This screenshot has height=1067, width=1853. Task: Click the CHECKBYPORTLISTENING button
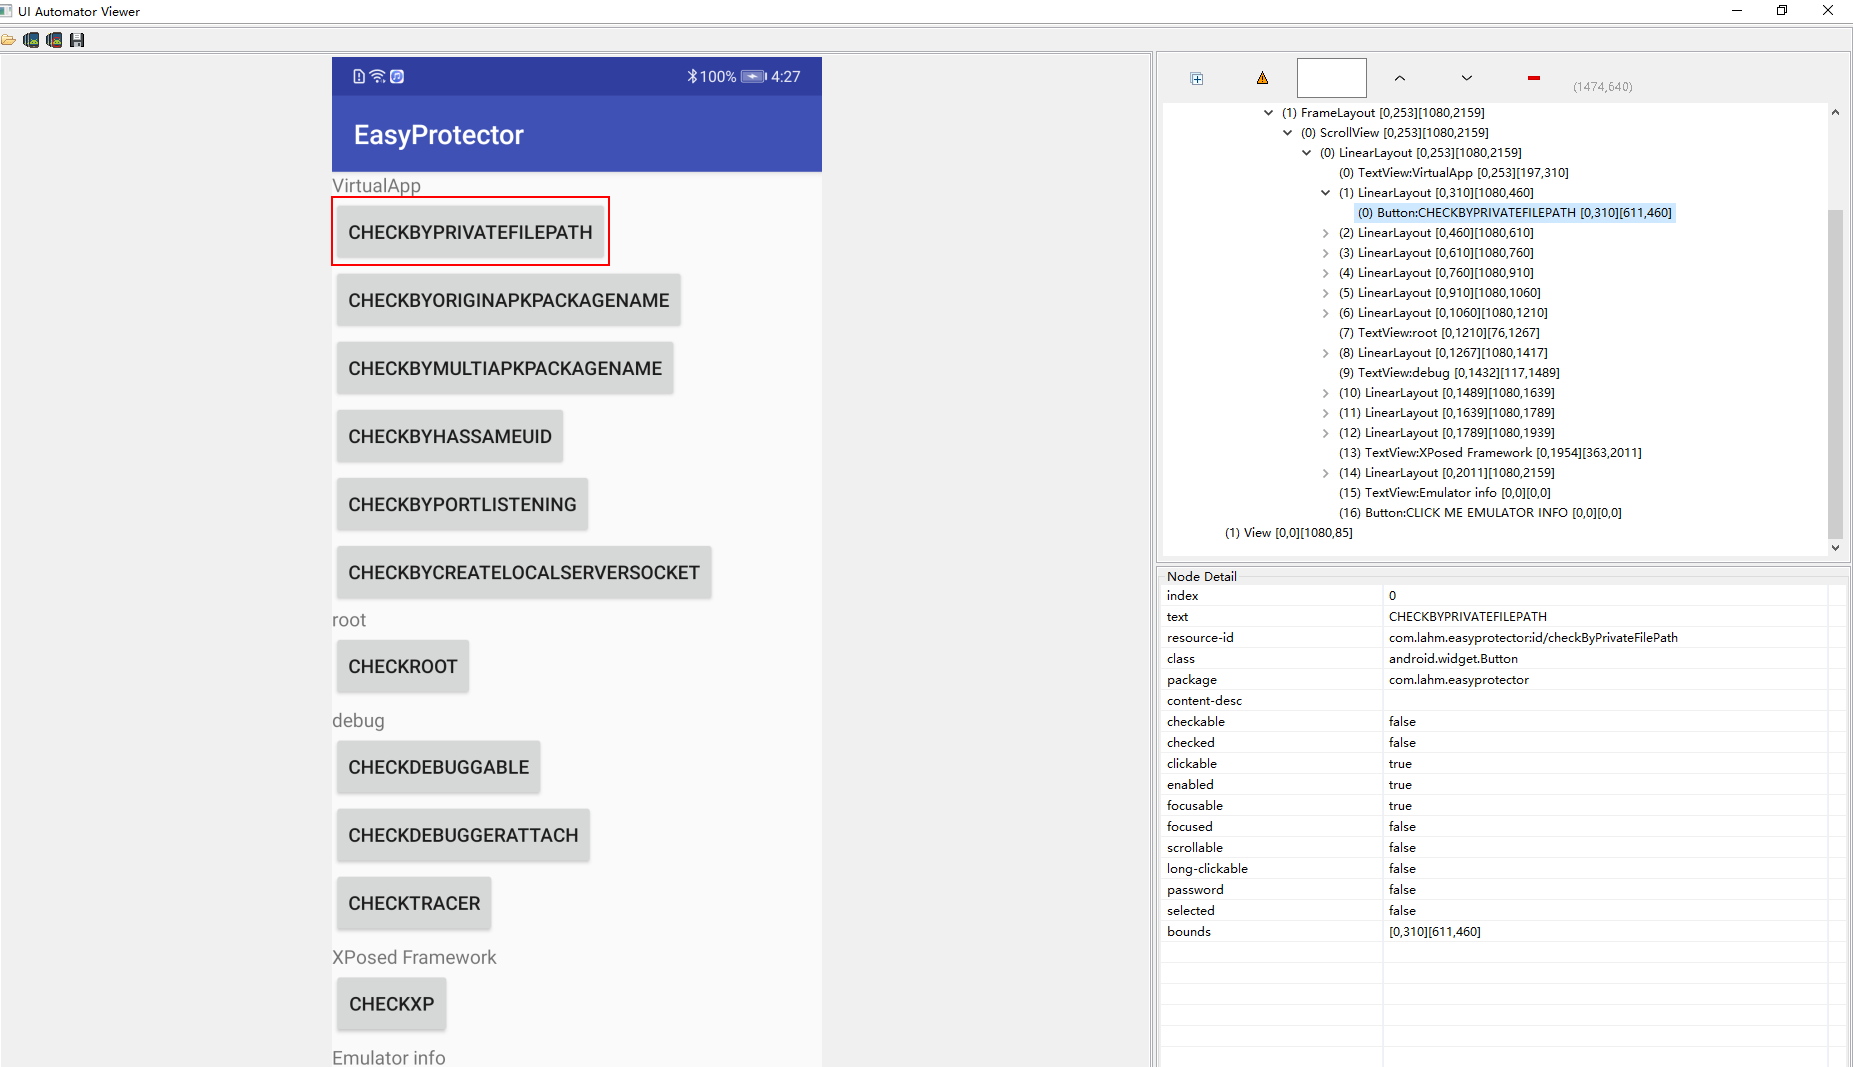pos(462,504)
